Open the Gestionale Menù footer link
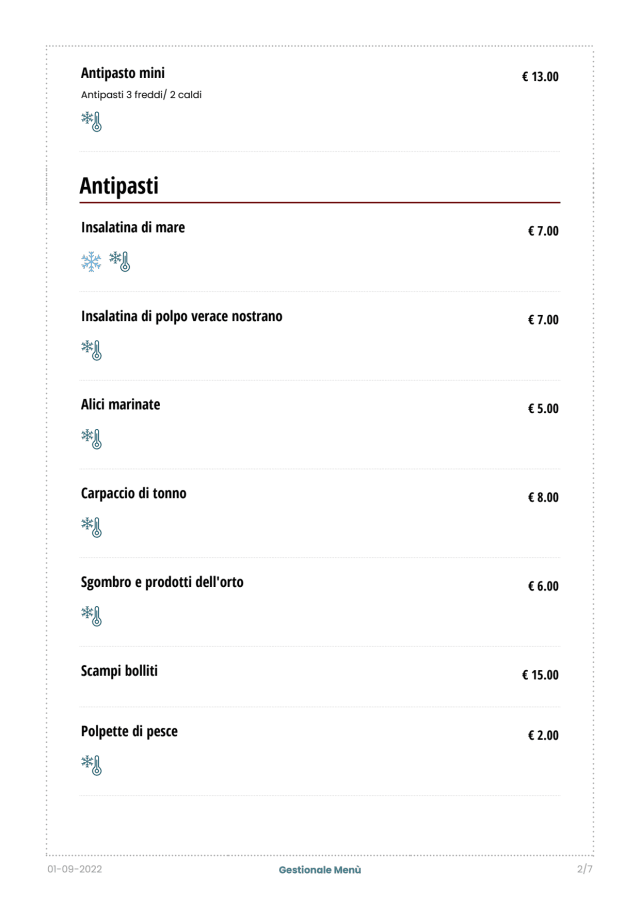The image size is (640, 905). [320, 870]
